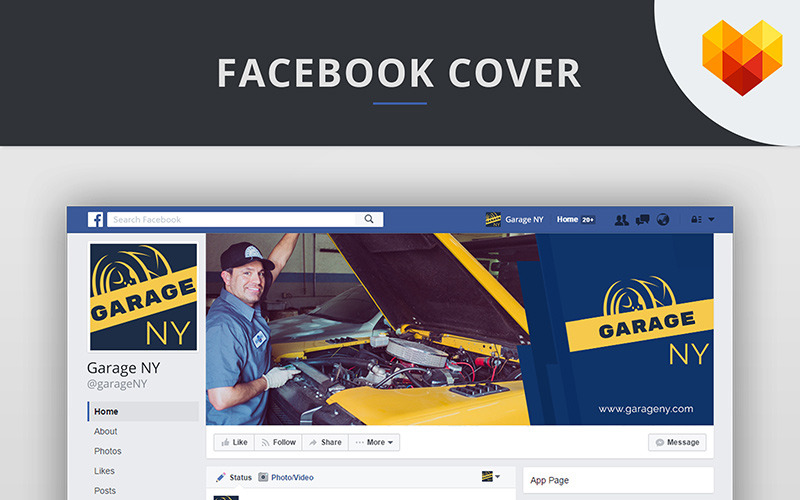The width and height of the screenshot is (800, 500).
Task: Open the Photos section in sidebar
Action: click(108, 451)
